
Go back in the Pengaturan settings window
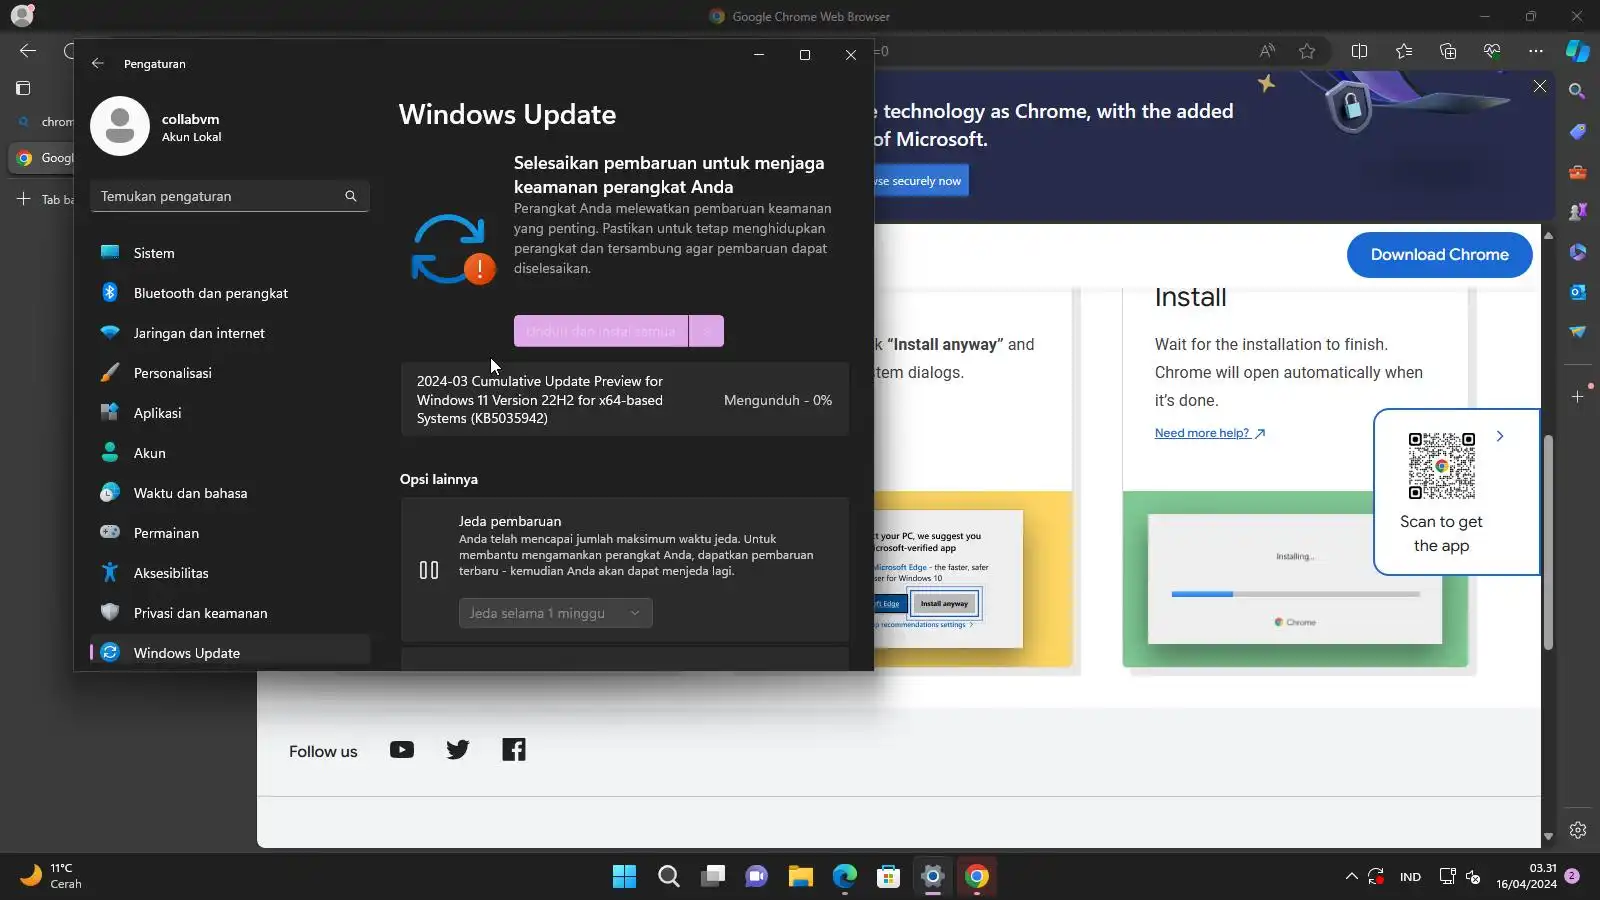pyautogui.click(x=97, y=63)
